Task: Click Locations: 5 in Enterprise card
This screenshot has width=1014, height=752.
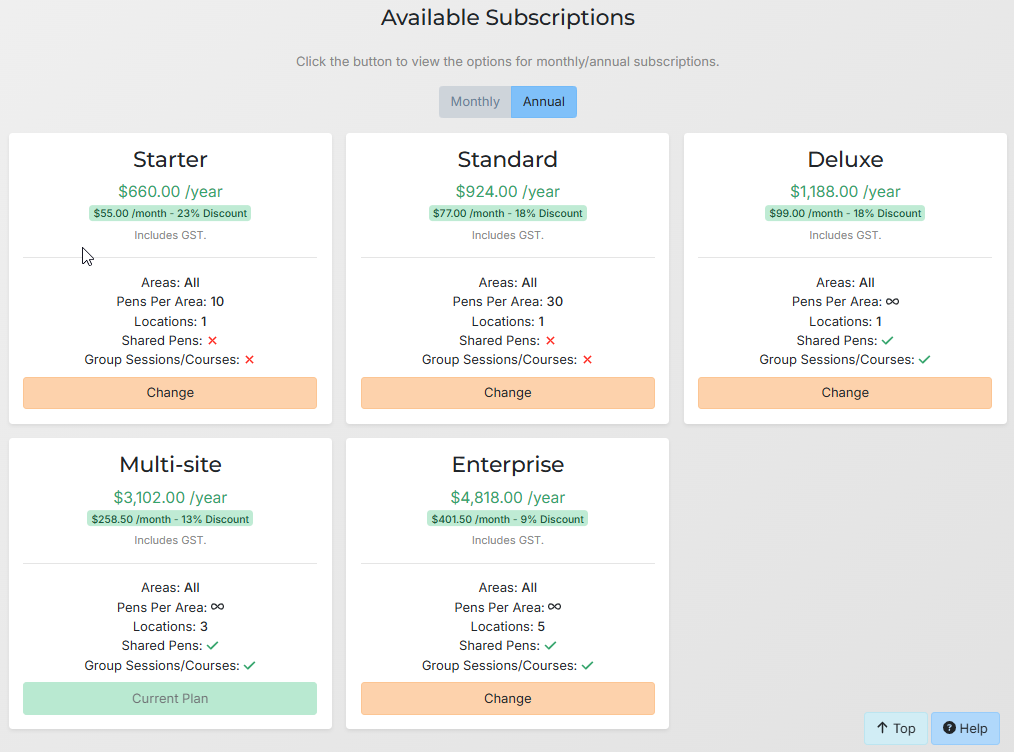Action: tap(508, 627)
